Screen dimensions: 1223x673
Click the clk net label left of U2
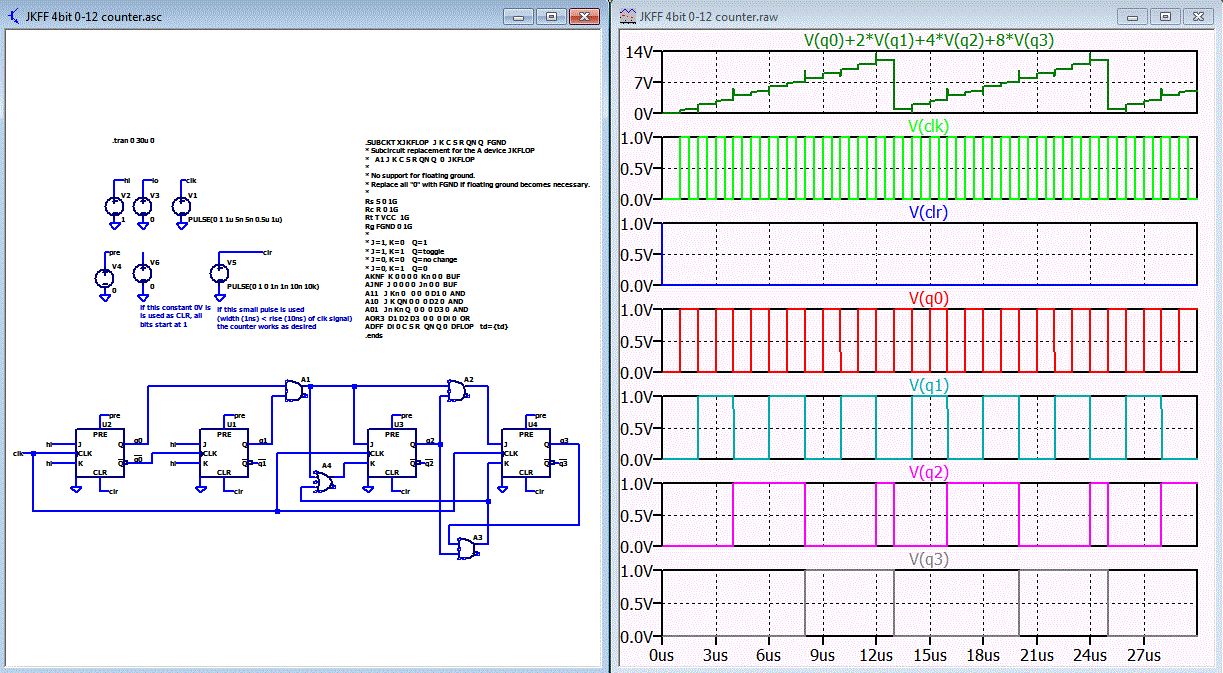18,454
